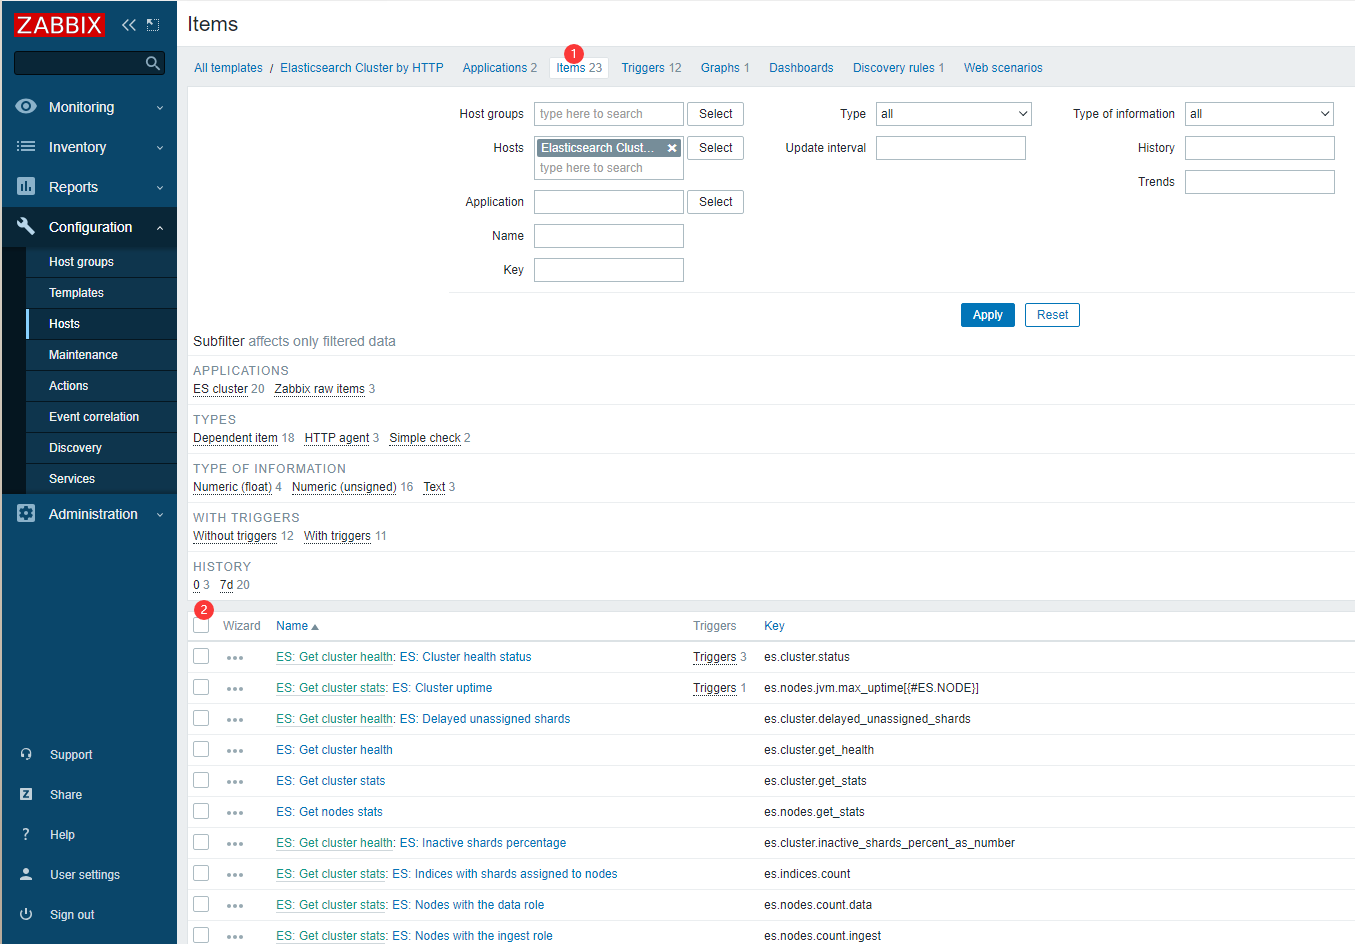Switch to the Triggers 12 tab
The image size is (1355, 944).
click(651, 68)
